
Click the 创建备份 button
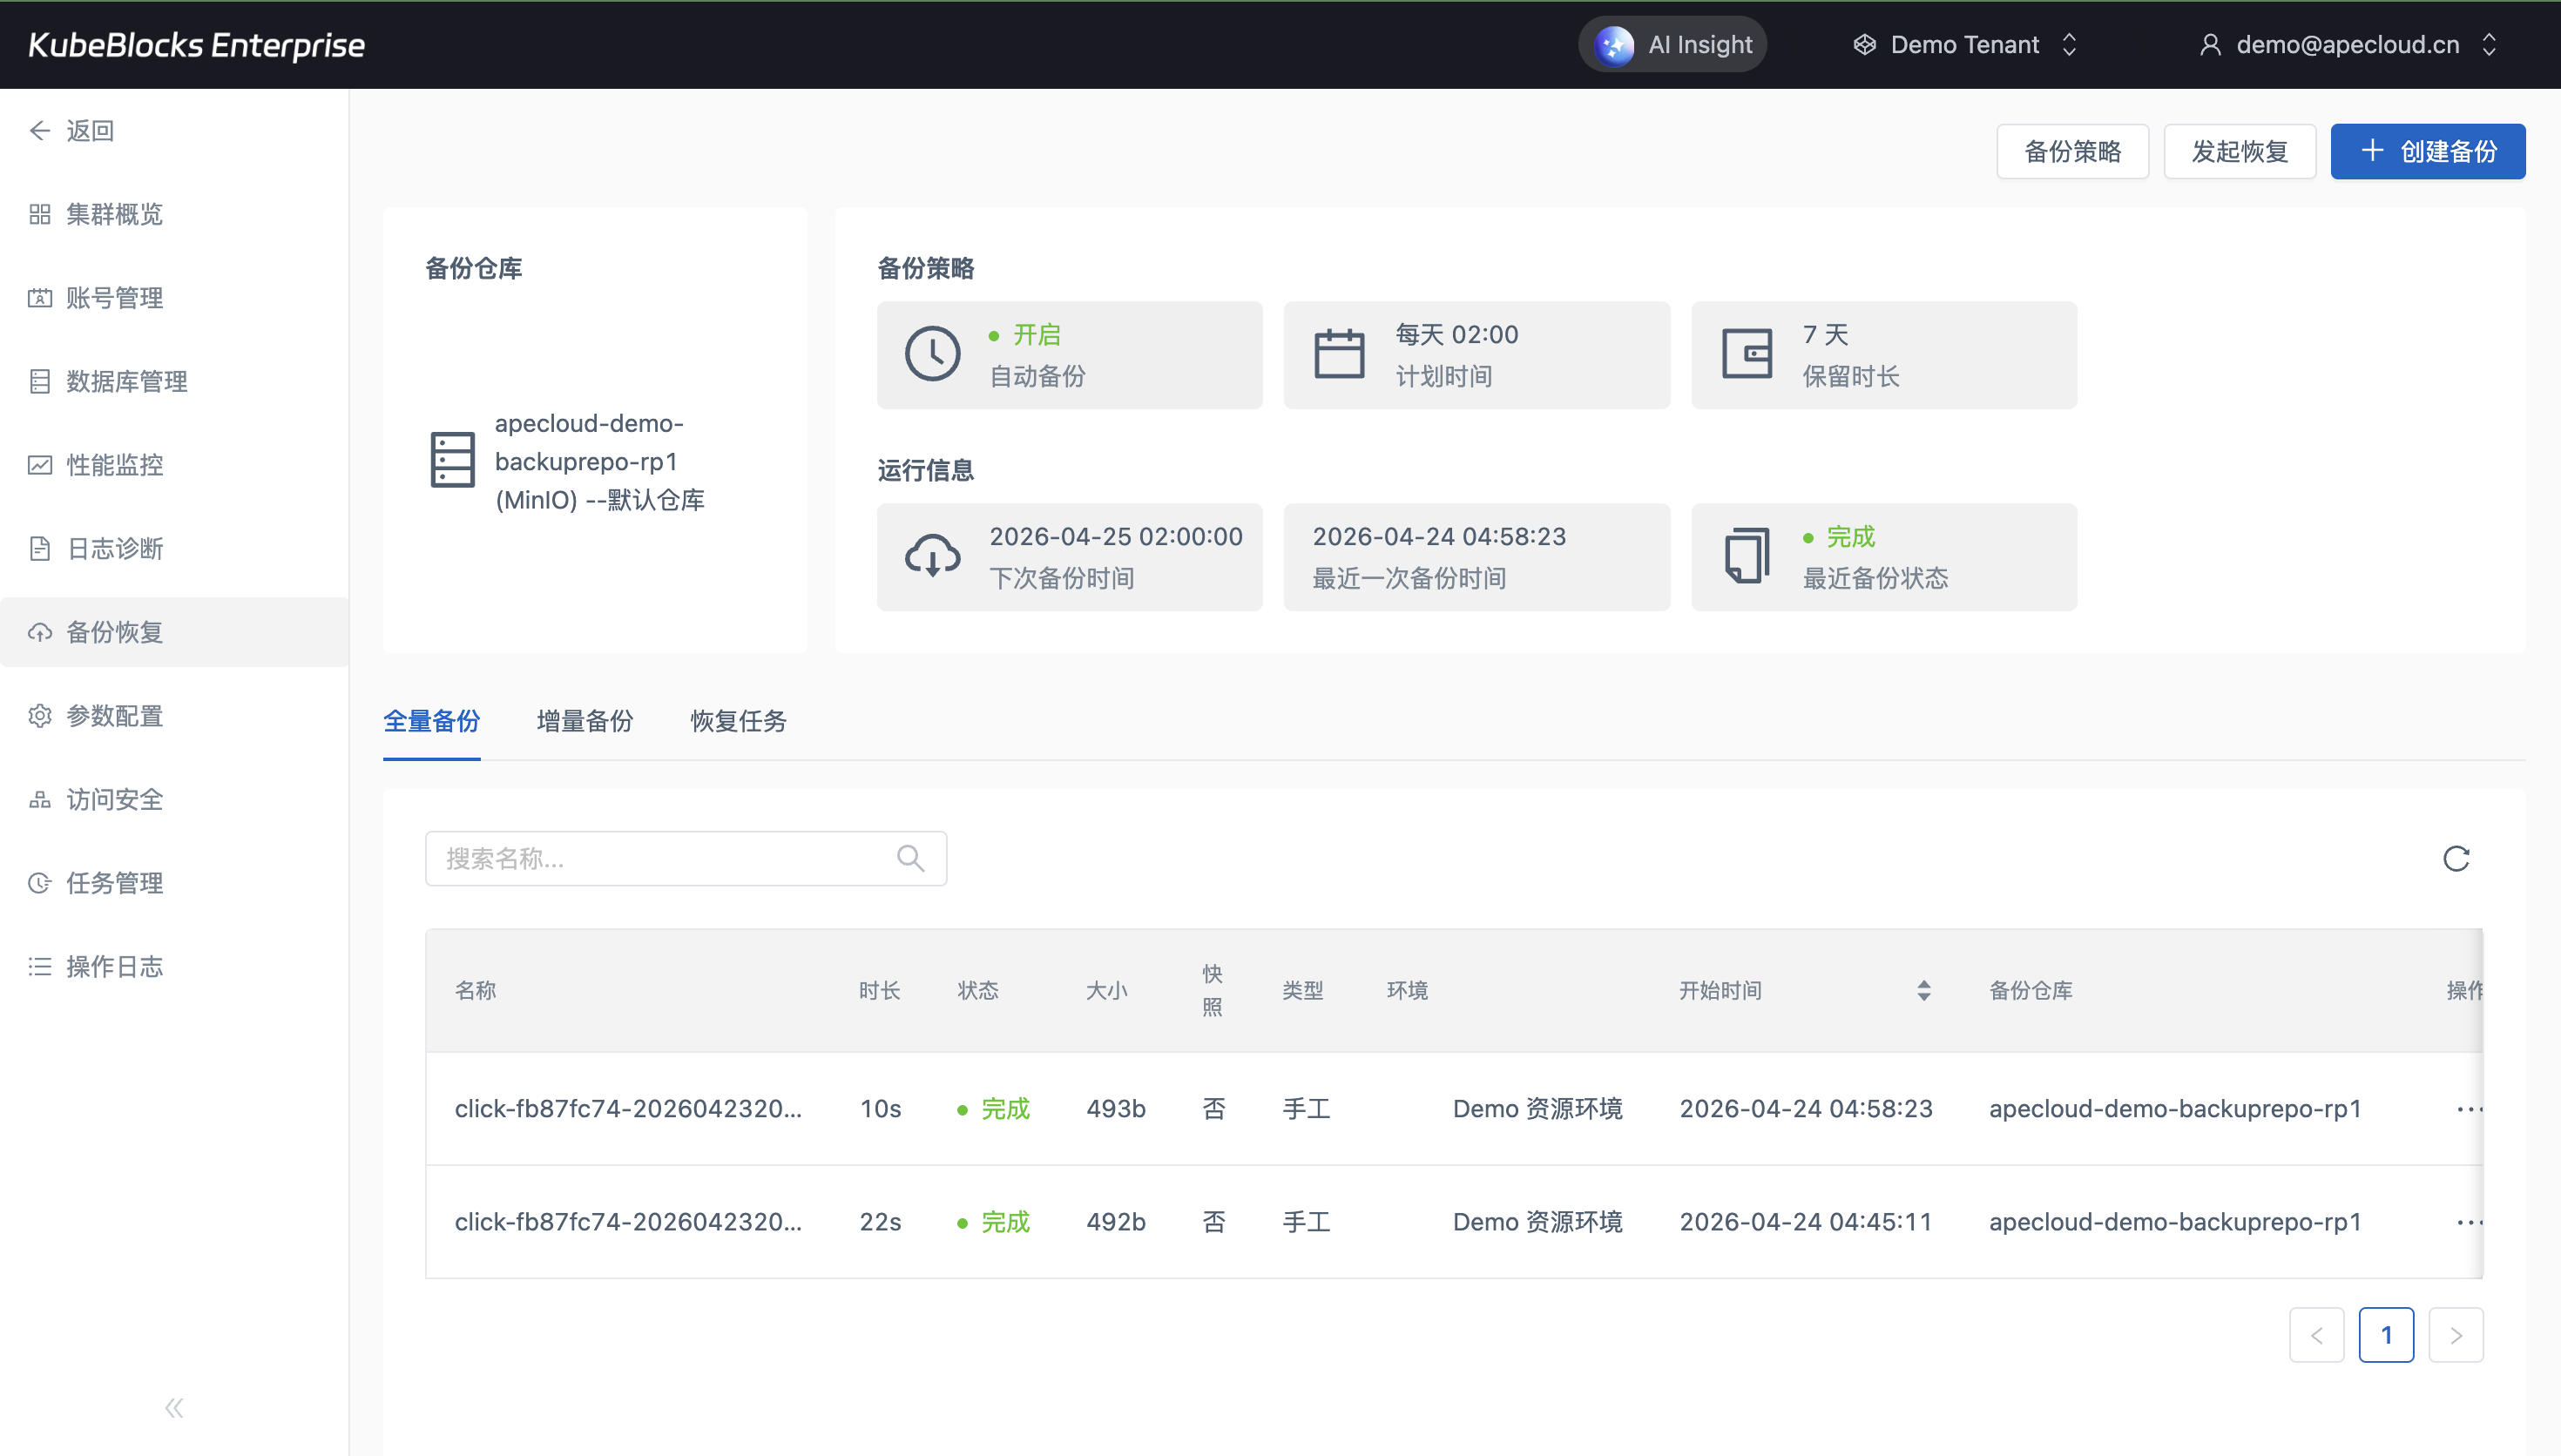(2427, 152)
